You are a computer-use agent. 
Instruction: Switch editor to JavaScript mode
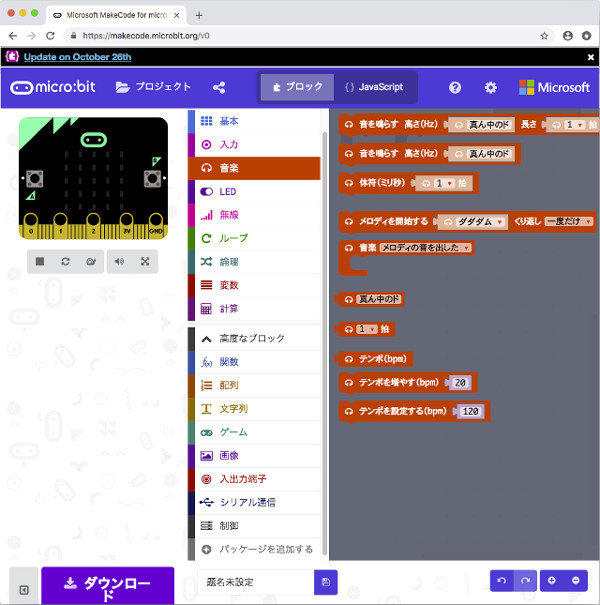click(x=374, y=87)
